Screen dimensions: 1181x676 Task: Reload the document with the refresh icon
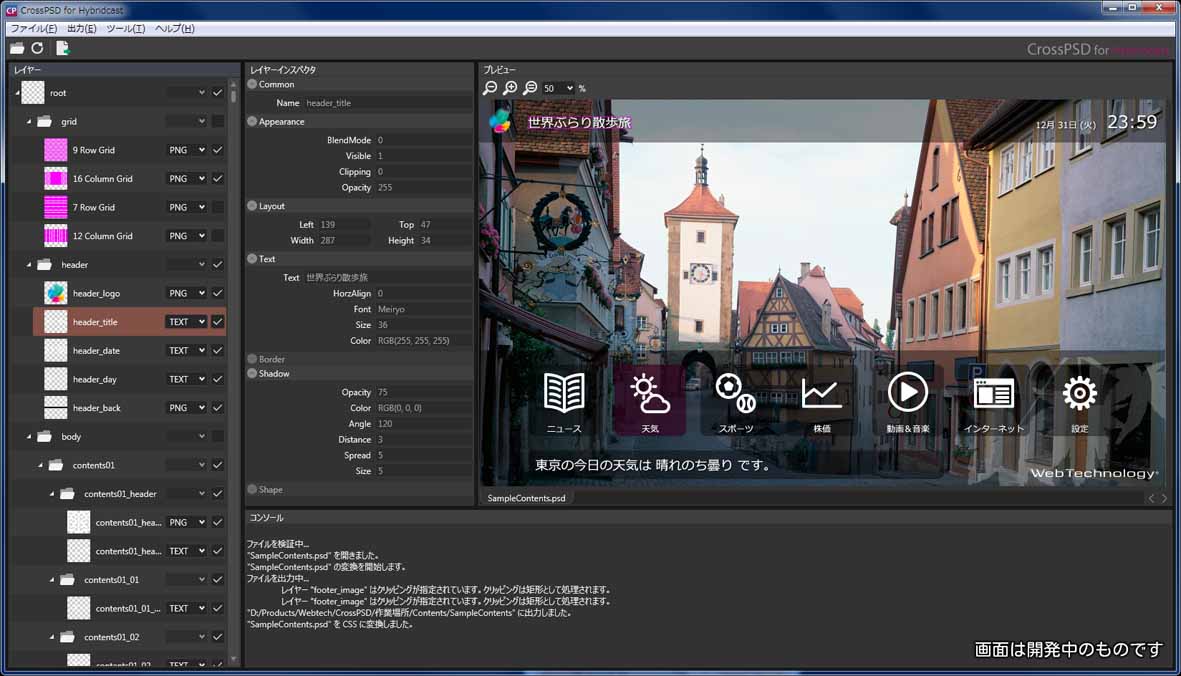tap(38, 48)
